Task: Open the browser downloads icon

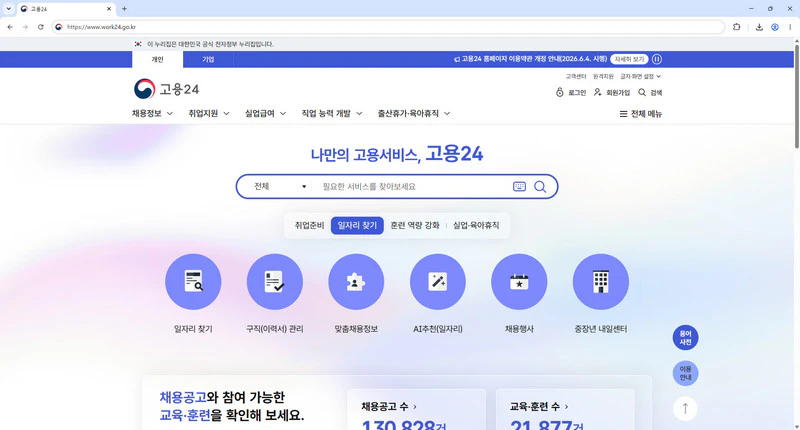Action: point(759,27)
